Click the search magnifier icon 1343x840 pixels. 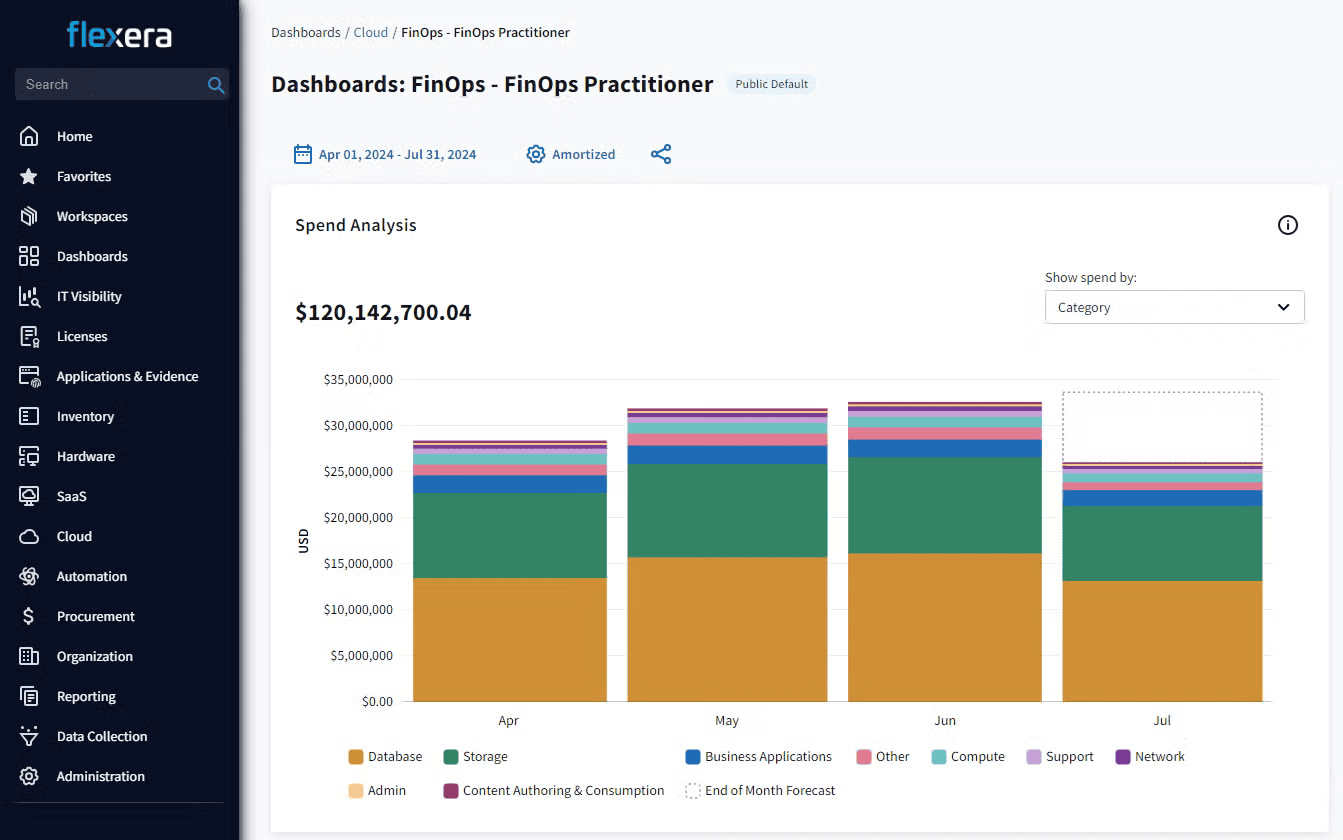[x=216, y=84]
